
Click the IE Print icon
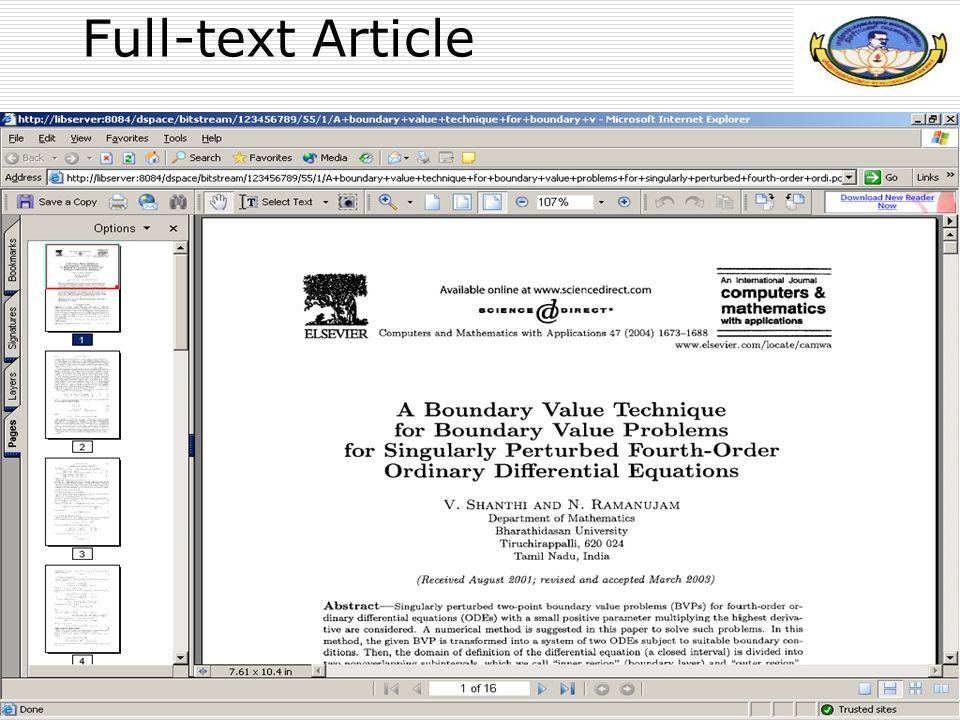(422, 158)
